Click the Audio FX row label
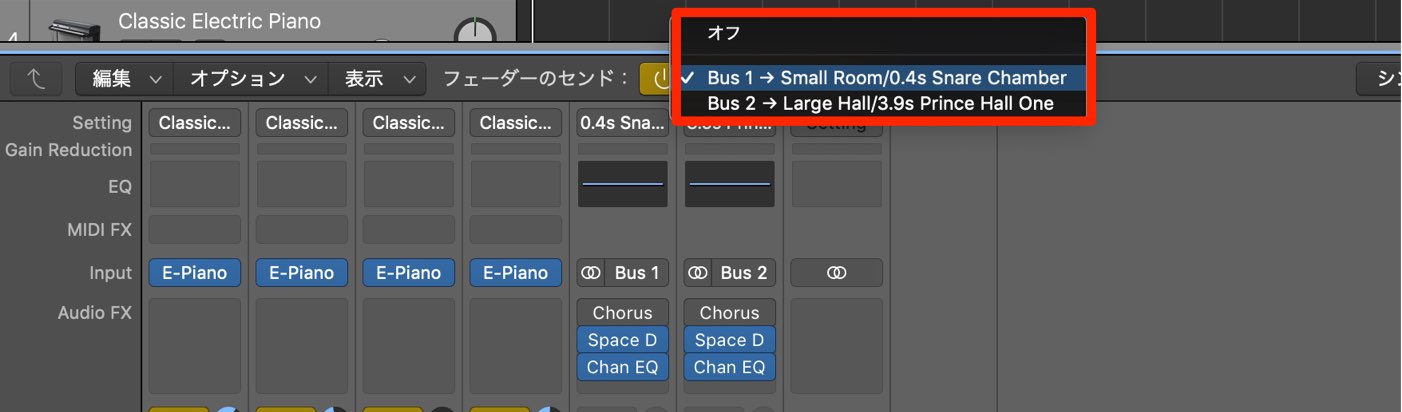1402x412 pixels. tap(94, 313)
